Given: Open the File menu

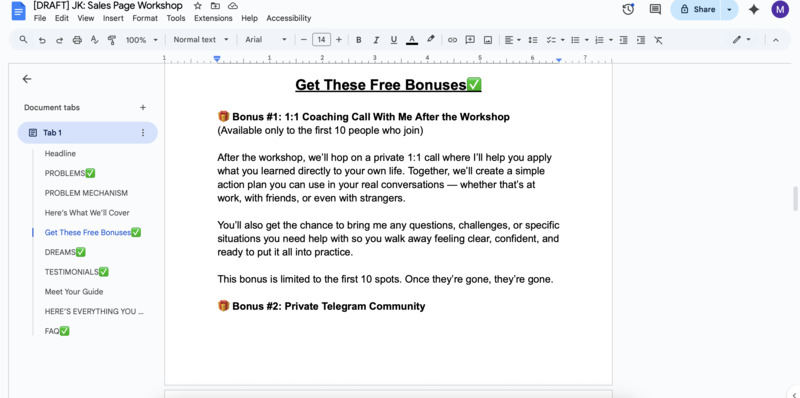Looking at the screenshot, I should (x=40, y=18).
